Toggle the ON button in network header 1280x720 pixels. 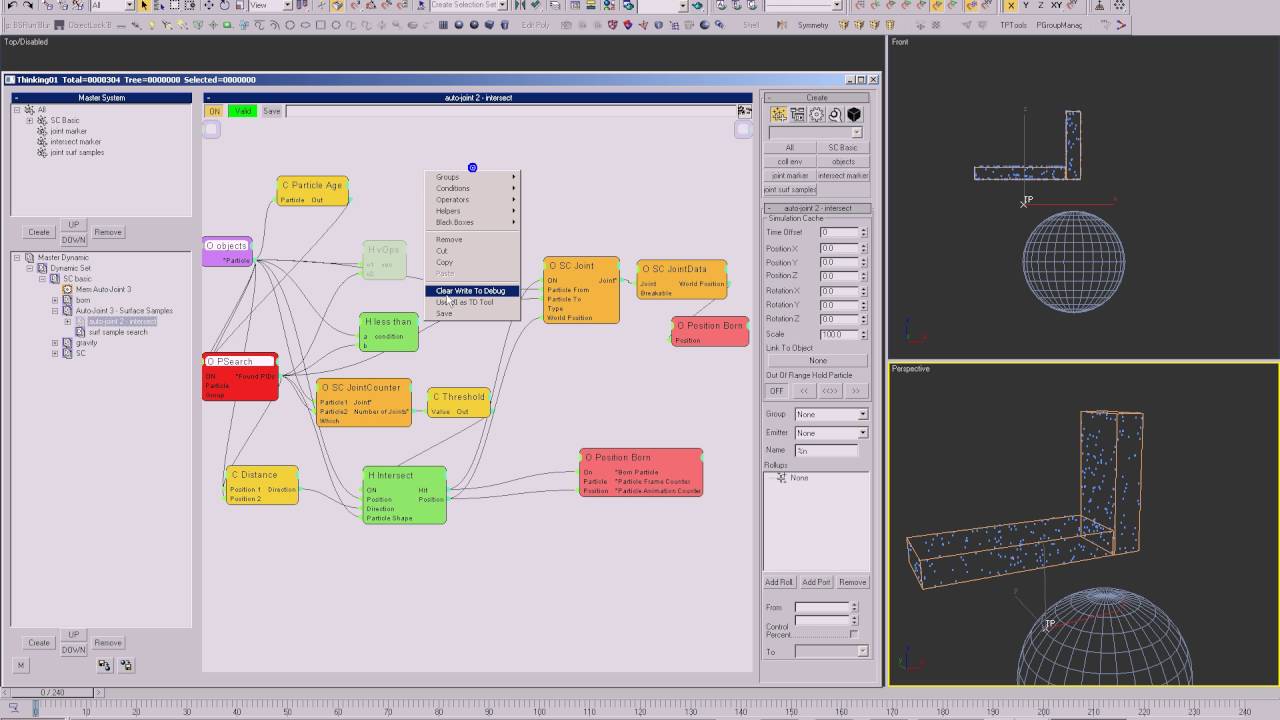coord(213,111)
